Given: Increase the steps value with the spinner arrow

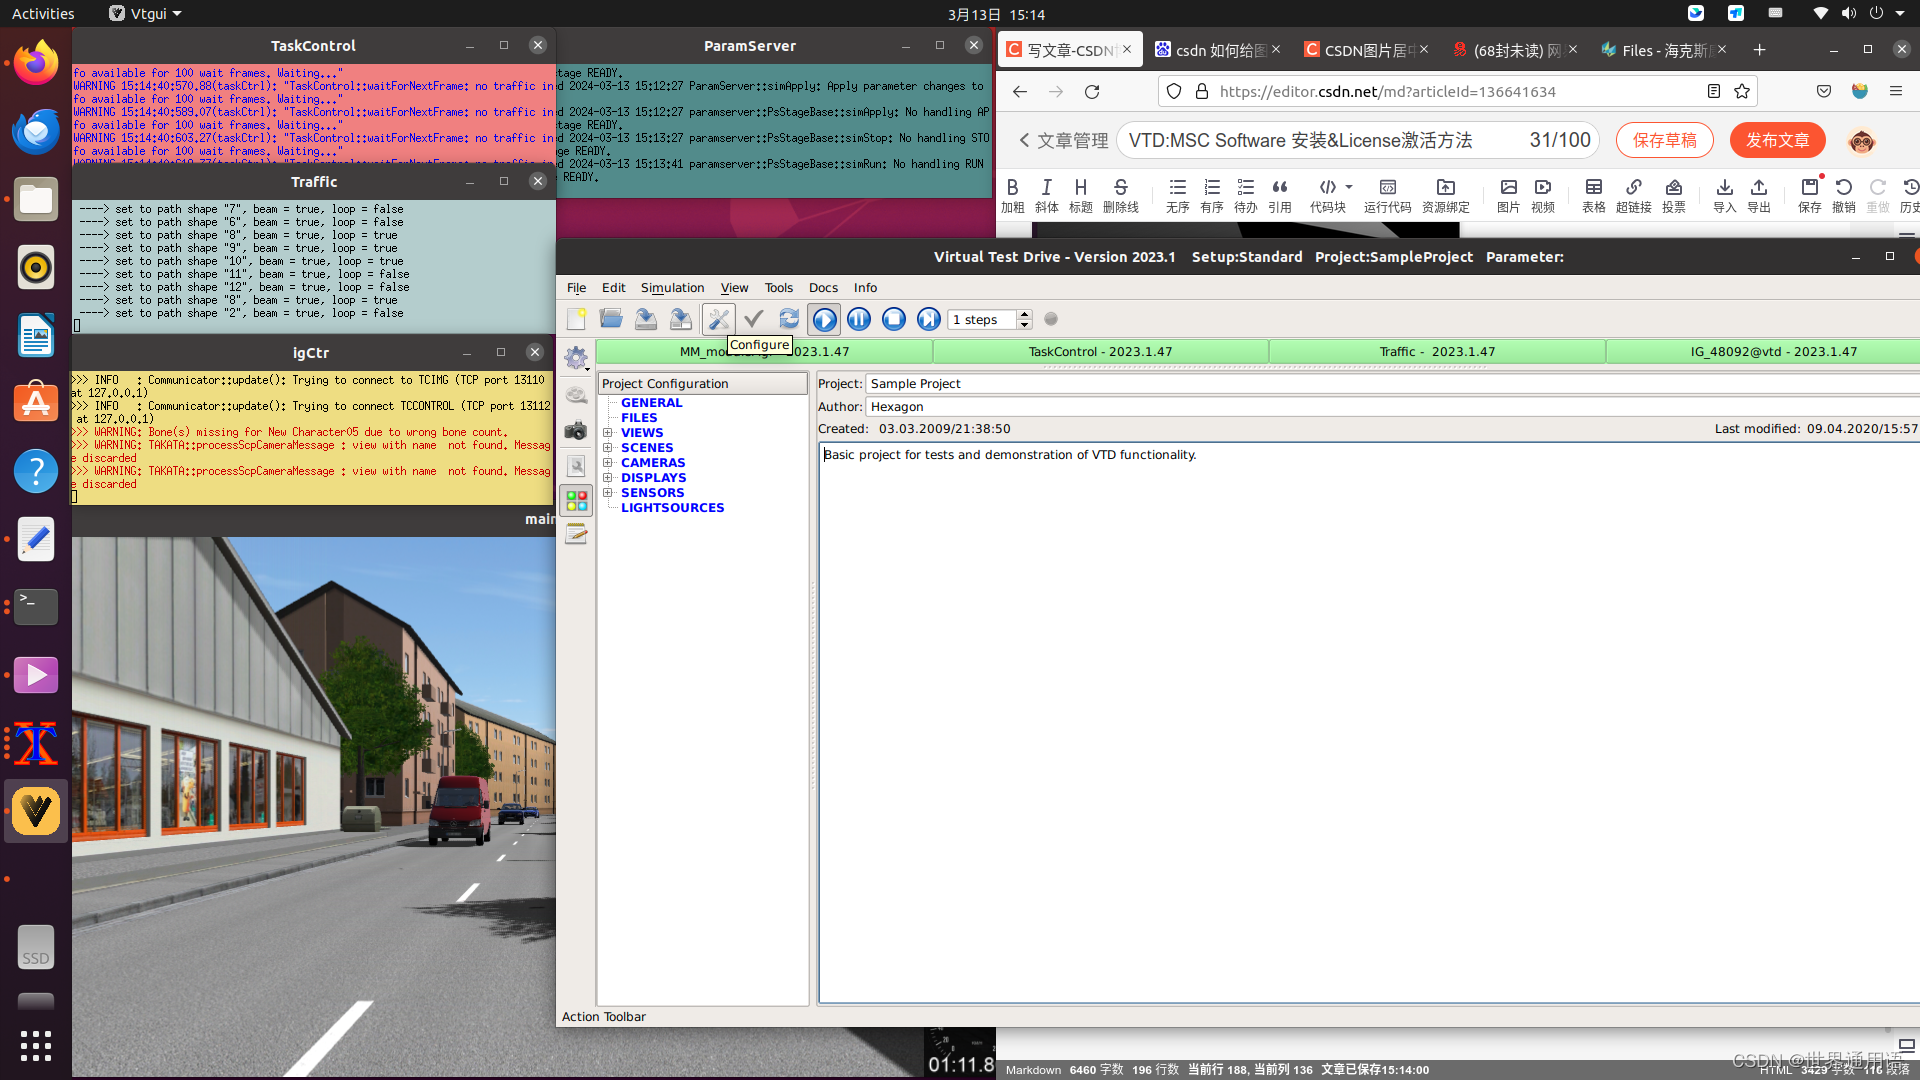Looking at the screenshot, I should (x=1025, y=313).
